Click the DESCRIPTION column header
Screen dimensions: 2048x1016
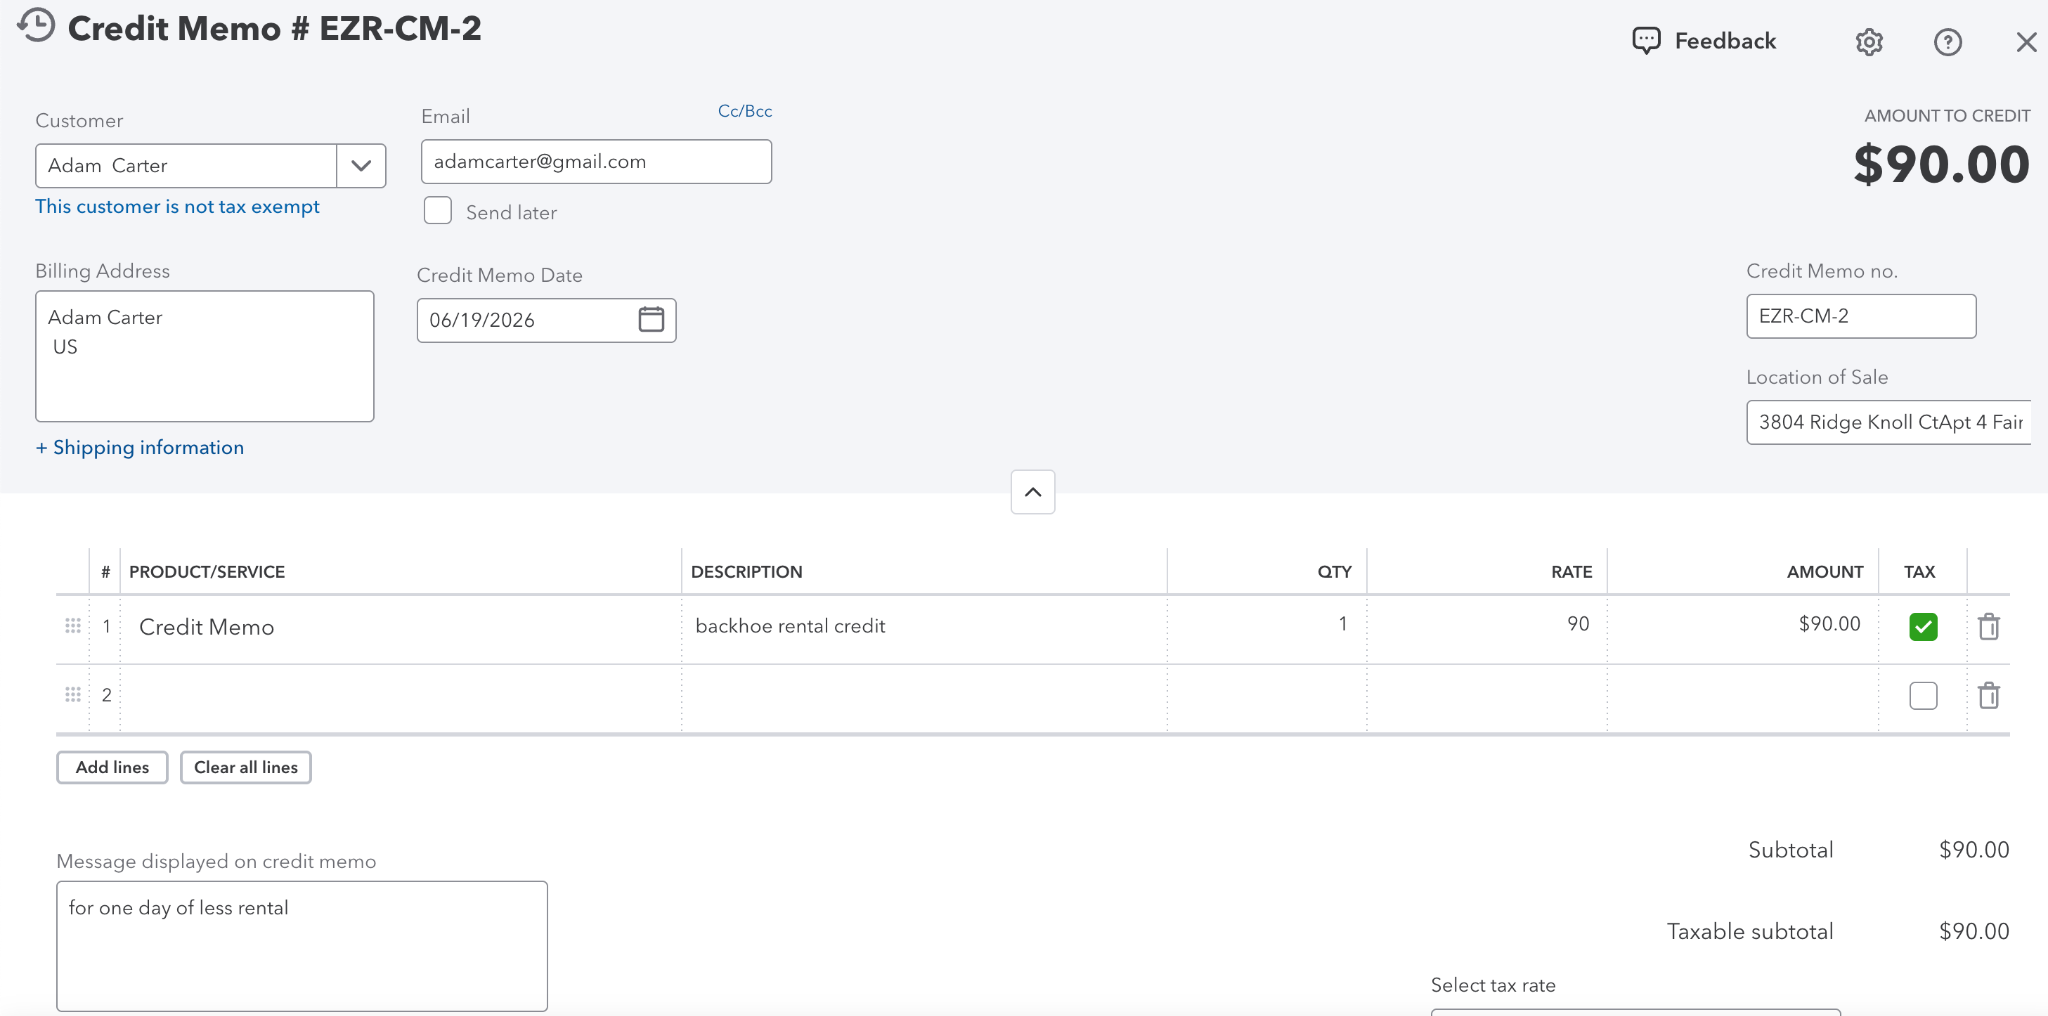(x=746, y=572)
